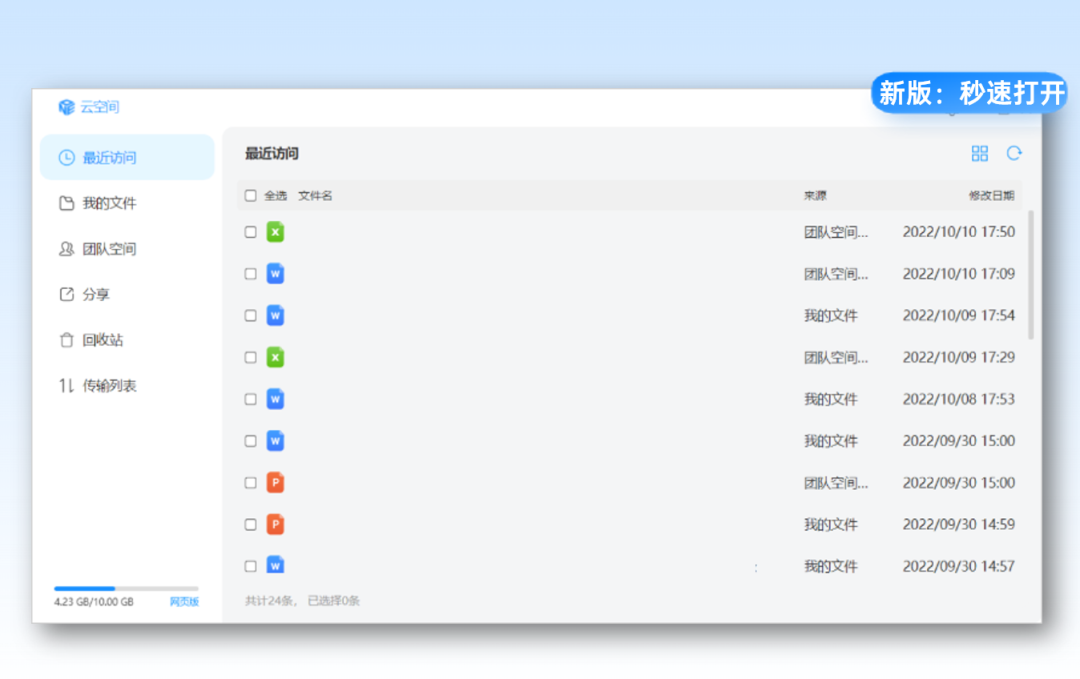Click the 已选择0条 status text

pyautogui.click(x=333, y=600)
